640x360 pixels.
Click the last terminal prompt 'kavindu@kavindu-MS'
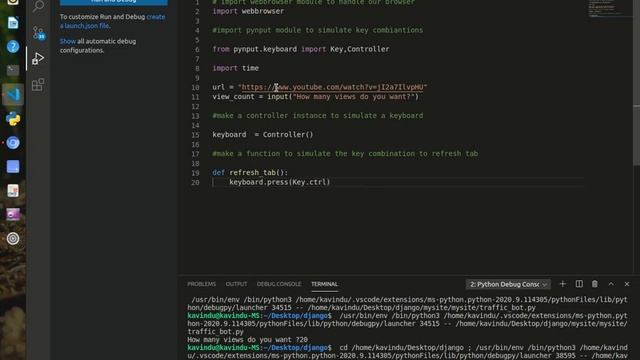pyautogui.click(x=223, y=348)
